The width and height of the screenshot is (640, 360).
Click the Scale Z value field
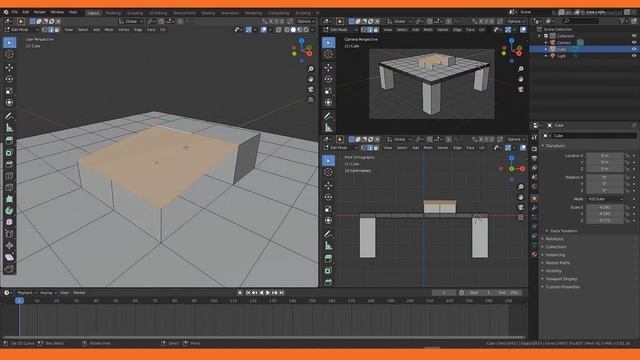click(x=605, y=220)
